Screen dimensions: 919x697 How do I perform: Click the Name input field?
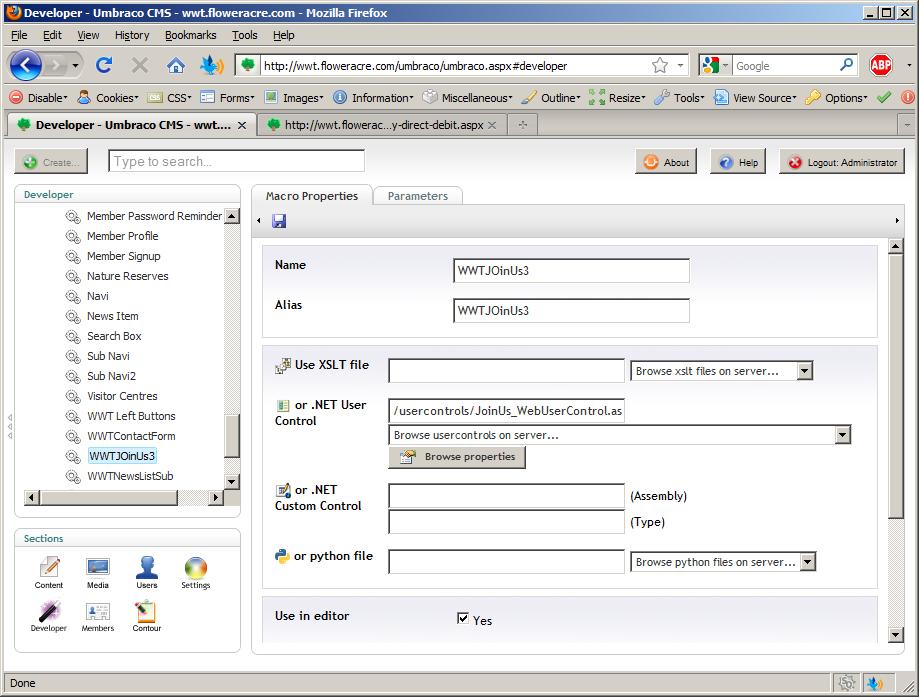tap(571, 271)
